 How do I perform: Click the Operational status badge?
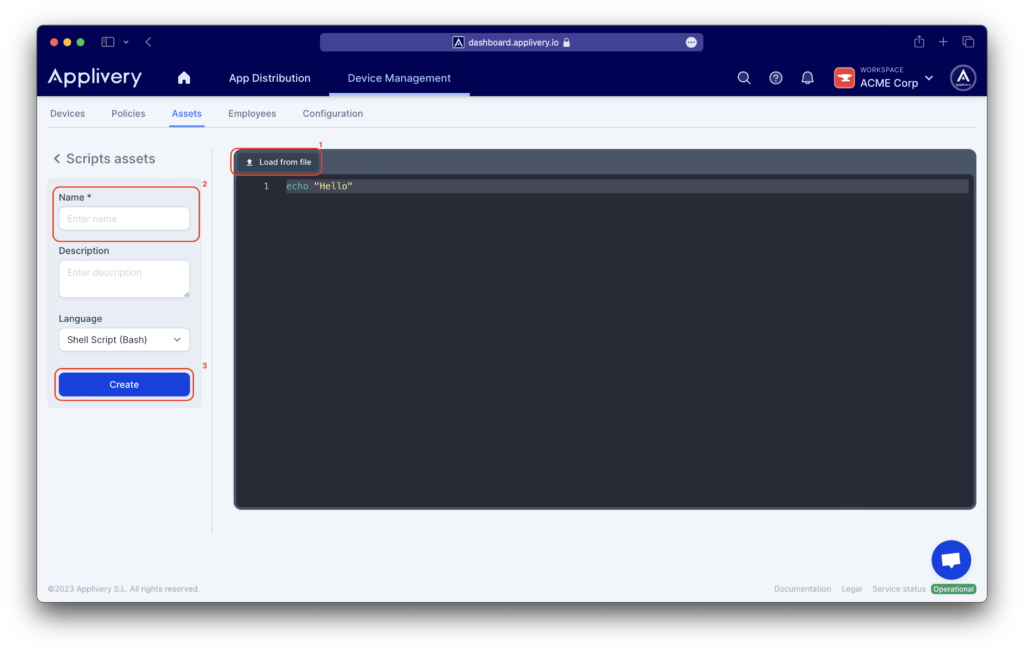[953, 589]
